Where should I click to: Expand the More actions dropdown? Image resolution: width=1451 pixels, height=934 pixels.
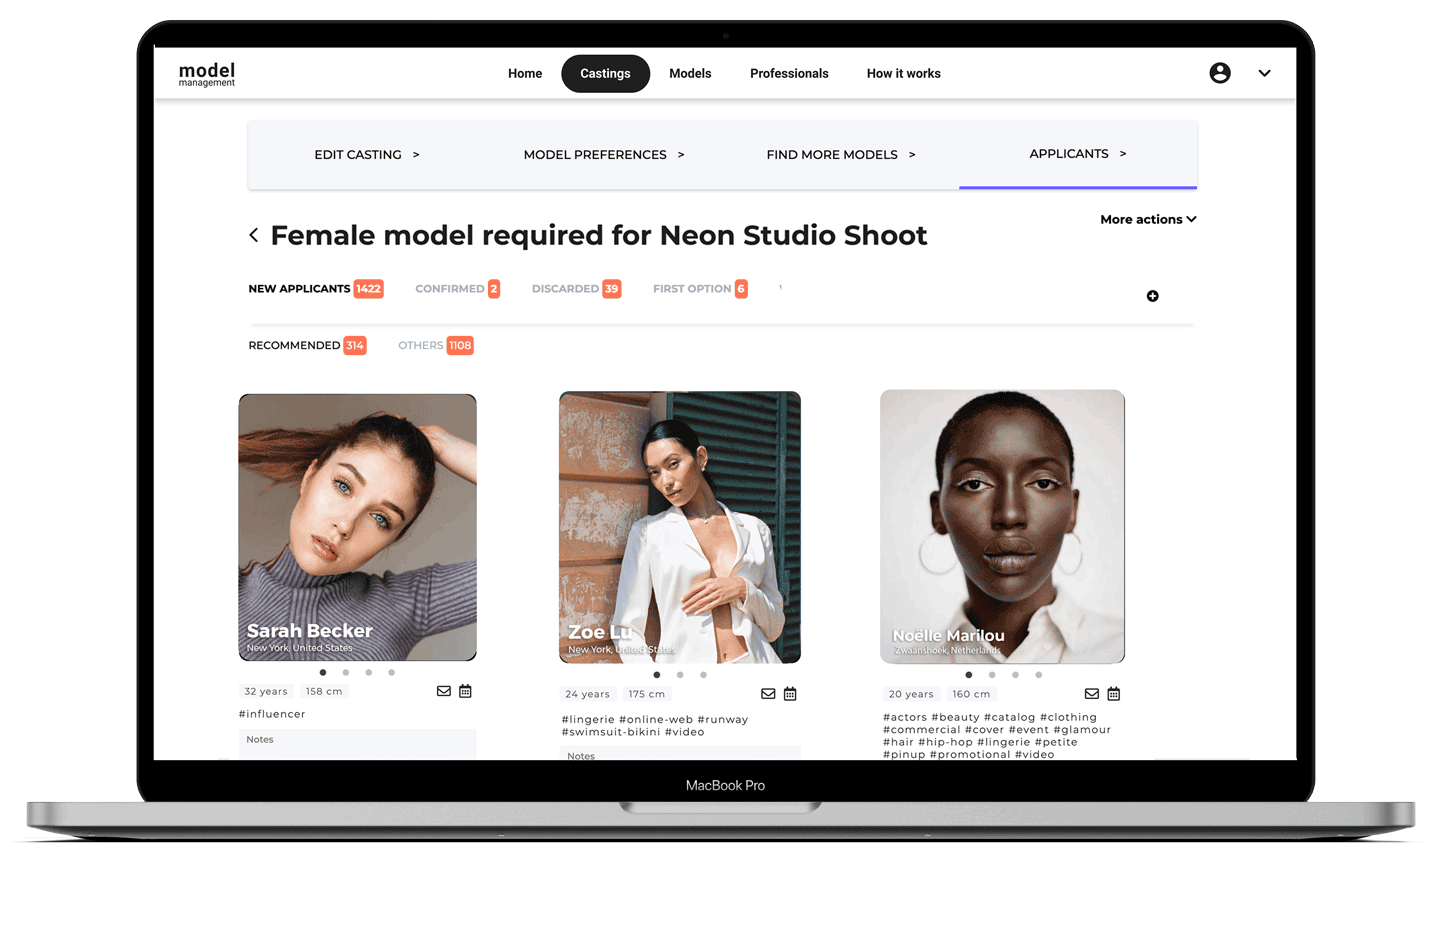click(x=1148, y=219)
